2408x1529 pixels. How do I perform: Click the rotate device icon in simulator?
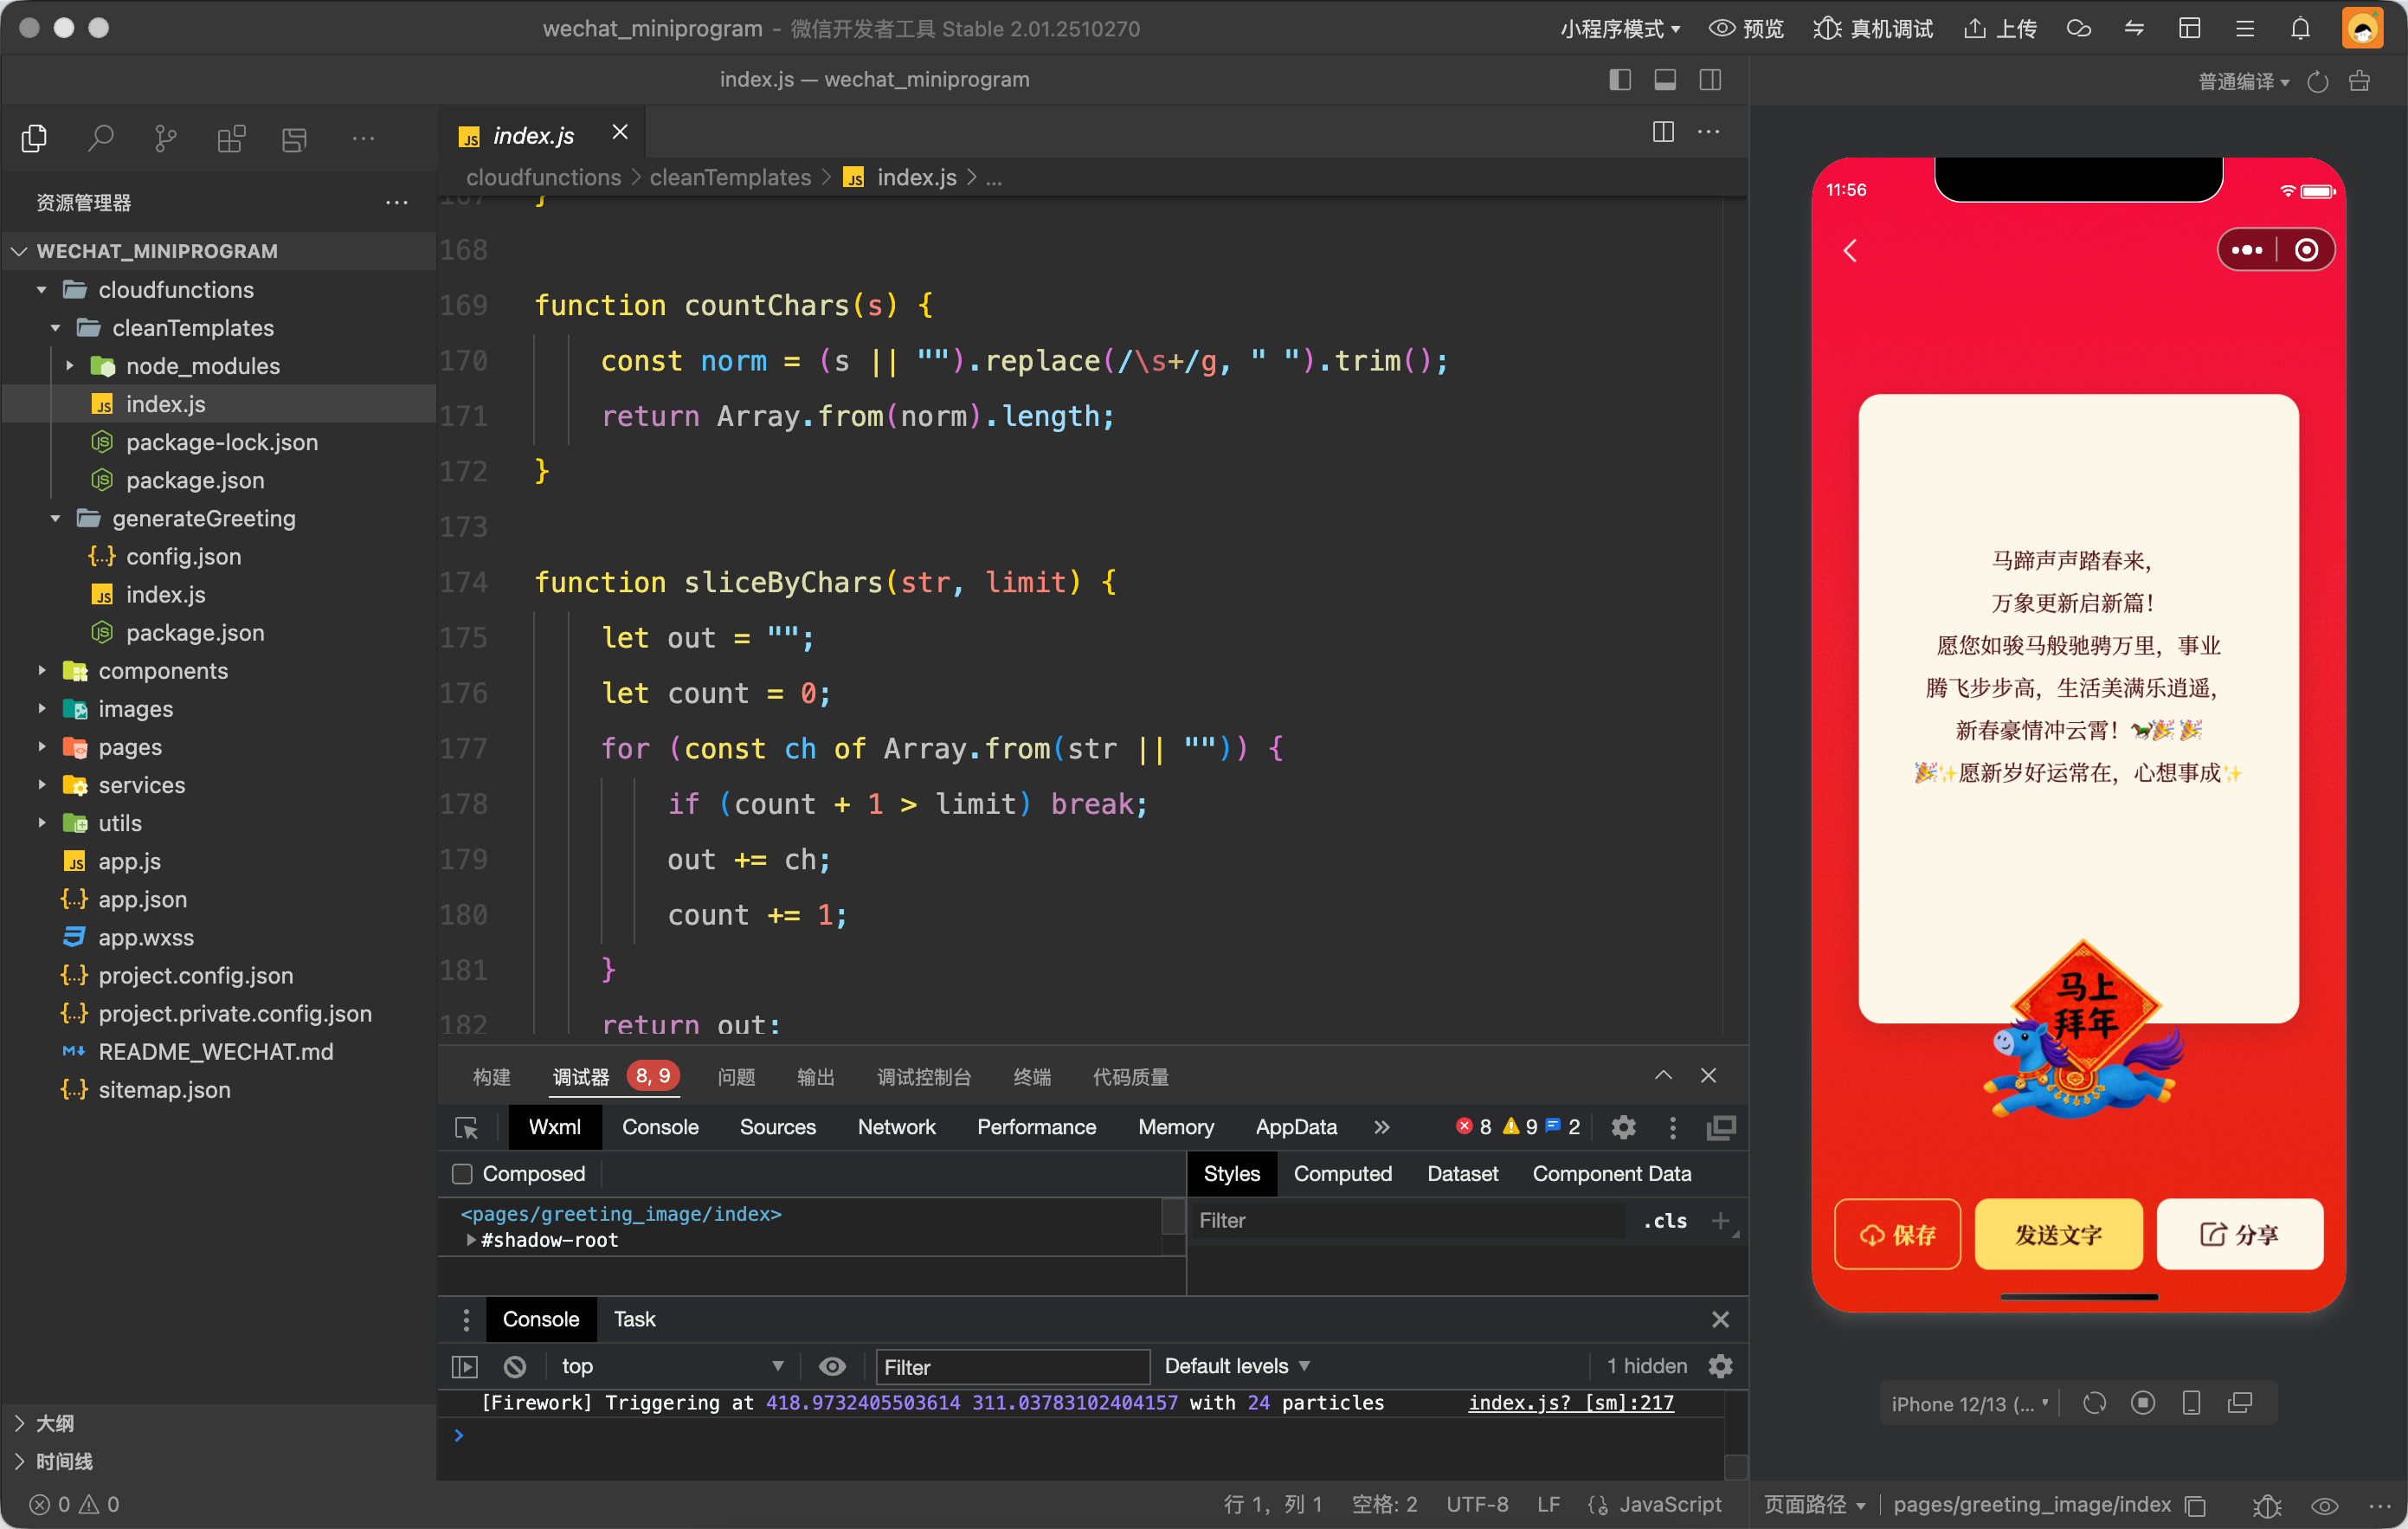click(2094, 1403)
